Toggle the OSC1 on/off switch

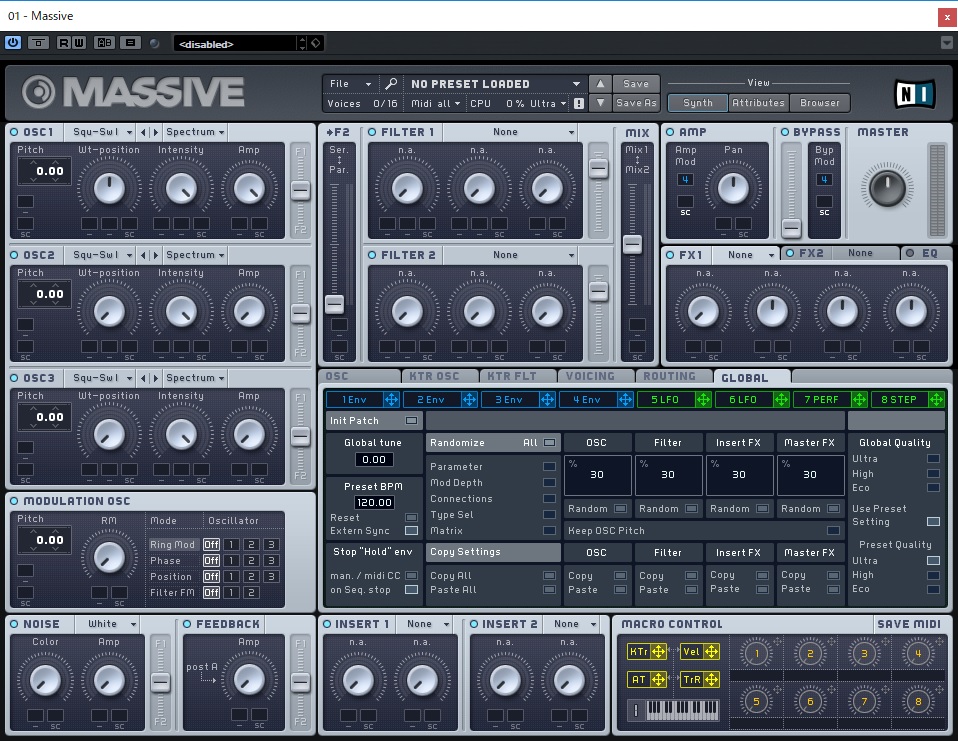point(14,132)
